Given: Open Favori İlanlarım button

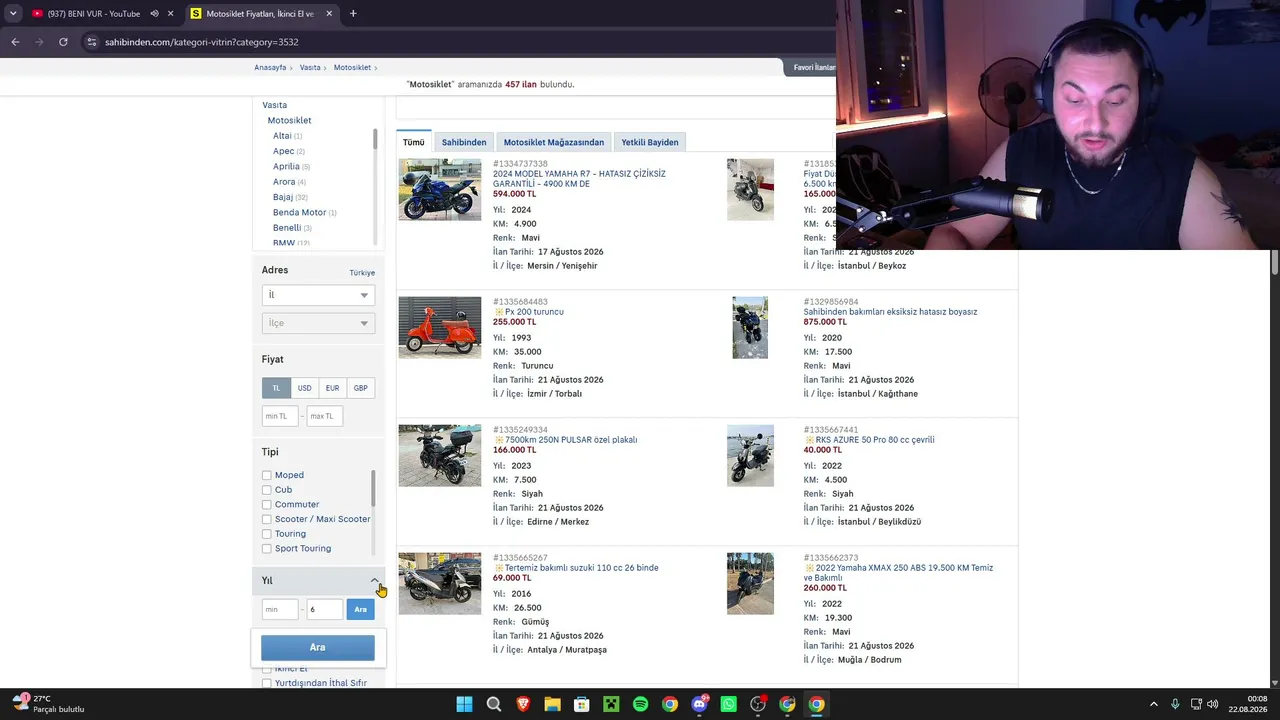Looking at the screenshot, I should [812, 67].
